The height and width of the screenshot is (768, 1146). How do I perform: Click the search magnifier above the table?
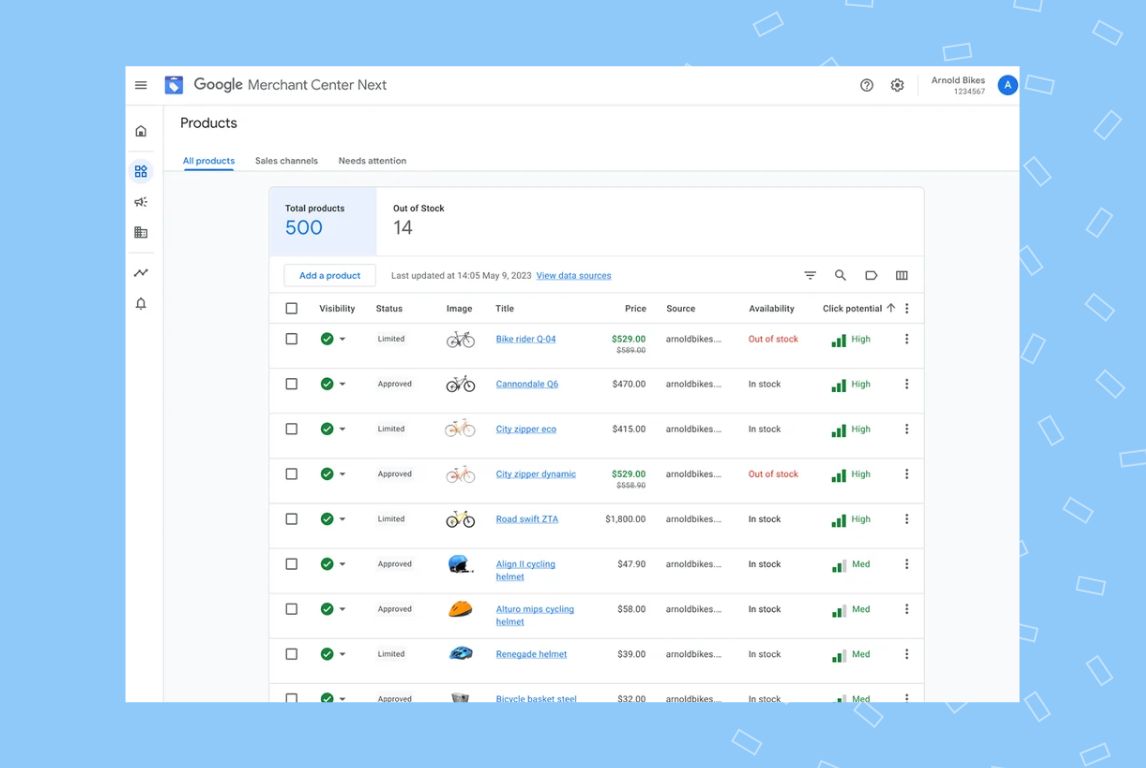pyautogui.click(x=840, y=275)
